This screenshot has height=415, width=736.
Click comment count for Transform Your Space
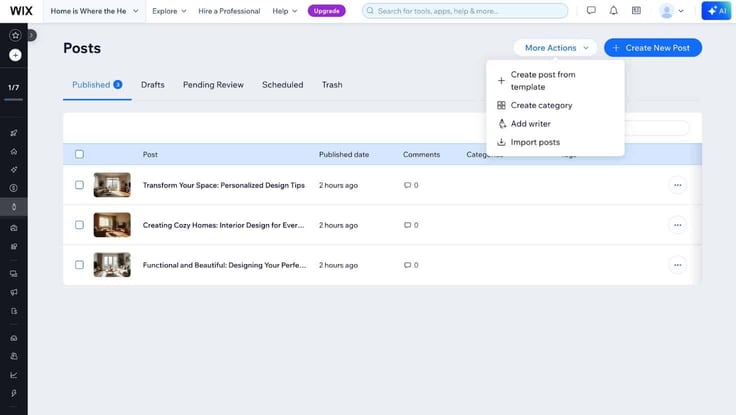[x=411, y=185]
